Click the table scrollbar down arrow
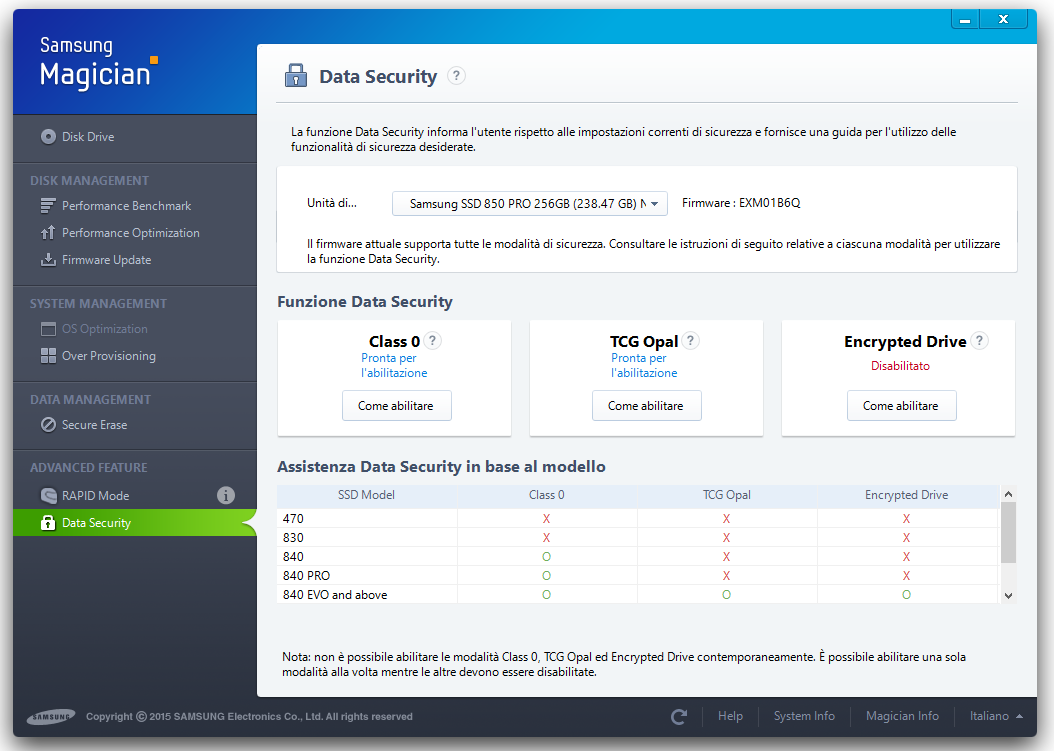This screenshot has width=1054, height=751. pyautogui.click(x=1008, y=595)
